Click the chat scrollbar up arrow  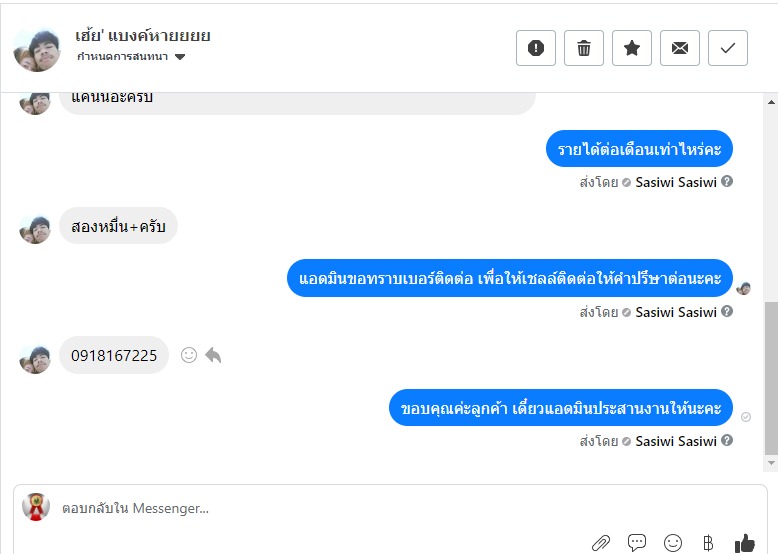pyautogui.click(x=771, y=102)
